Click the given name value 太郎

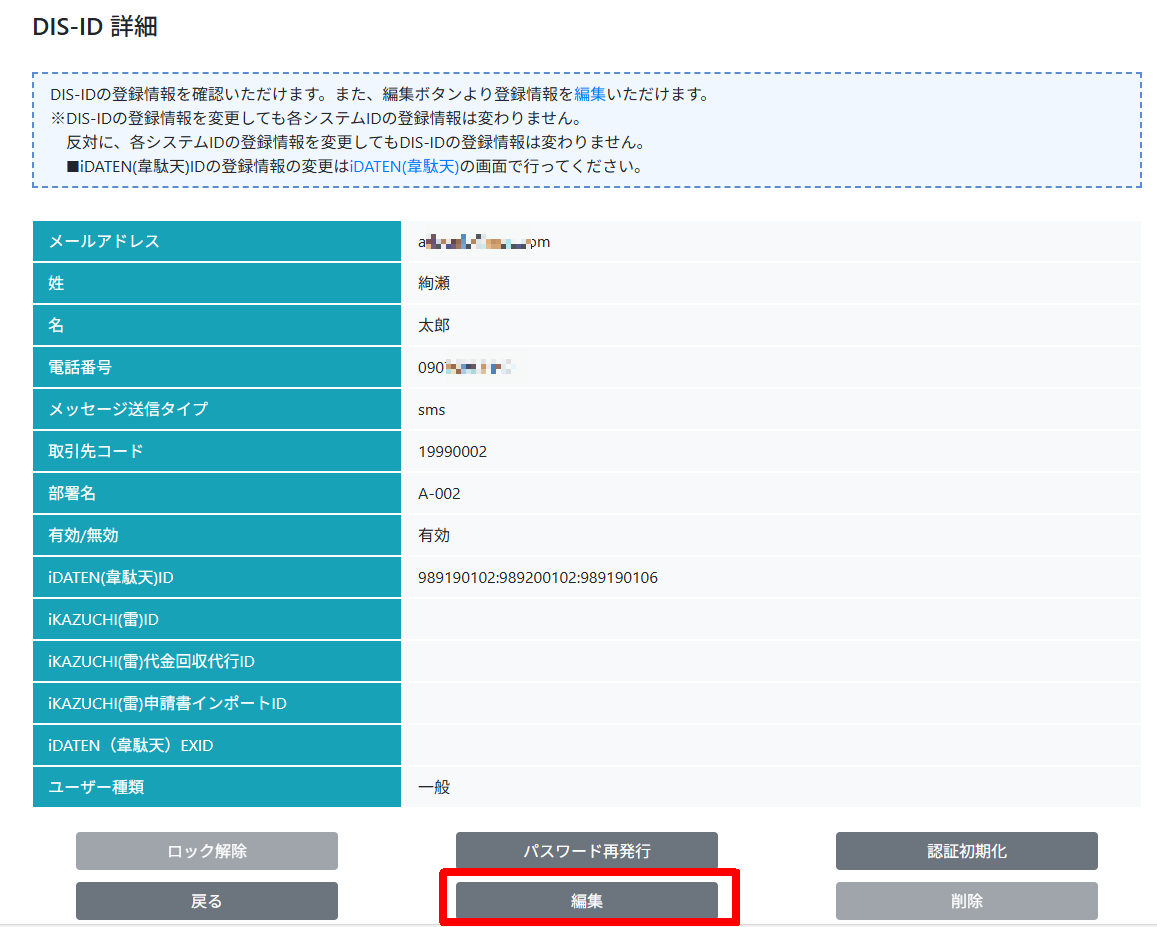[x=434, y=326]
